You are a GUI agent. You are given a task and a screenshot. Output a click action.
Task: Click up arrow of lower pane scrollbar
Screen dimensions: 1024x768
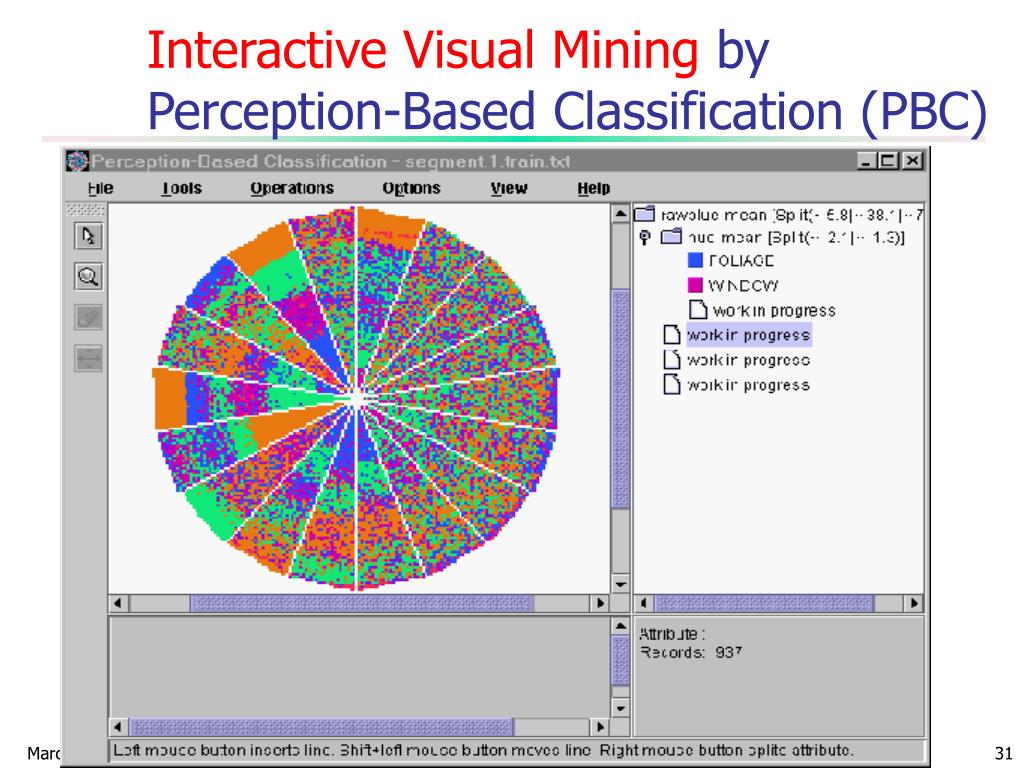(x=620, y=626)
